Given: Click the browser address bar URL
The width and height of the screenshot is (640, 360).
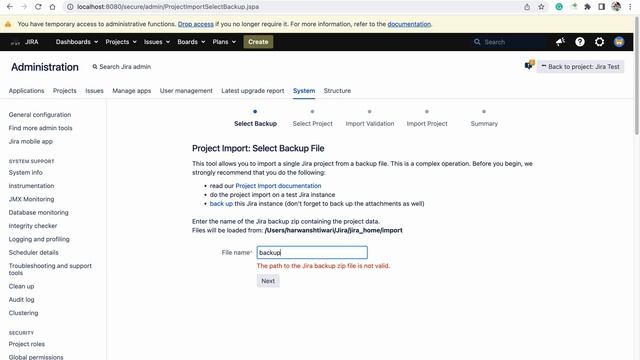Looking at the screenshot, I should pos(168,7).
